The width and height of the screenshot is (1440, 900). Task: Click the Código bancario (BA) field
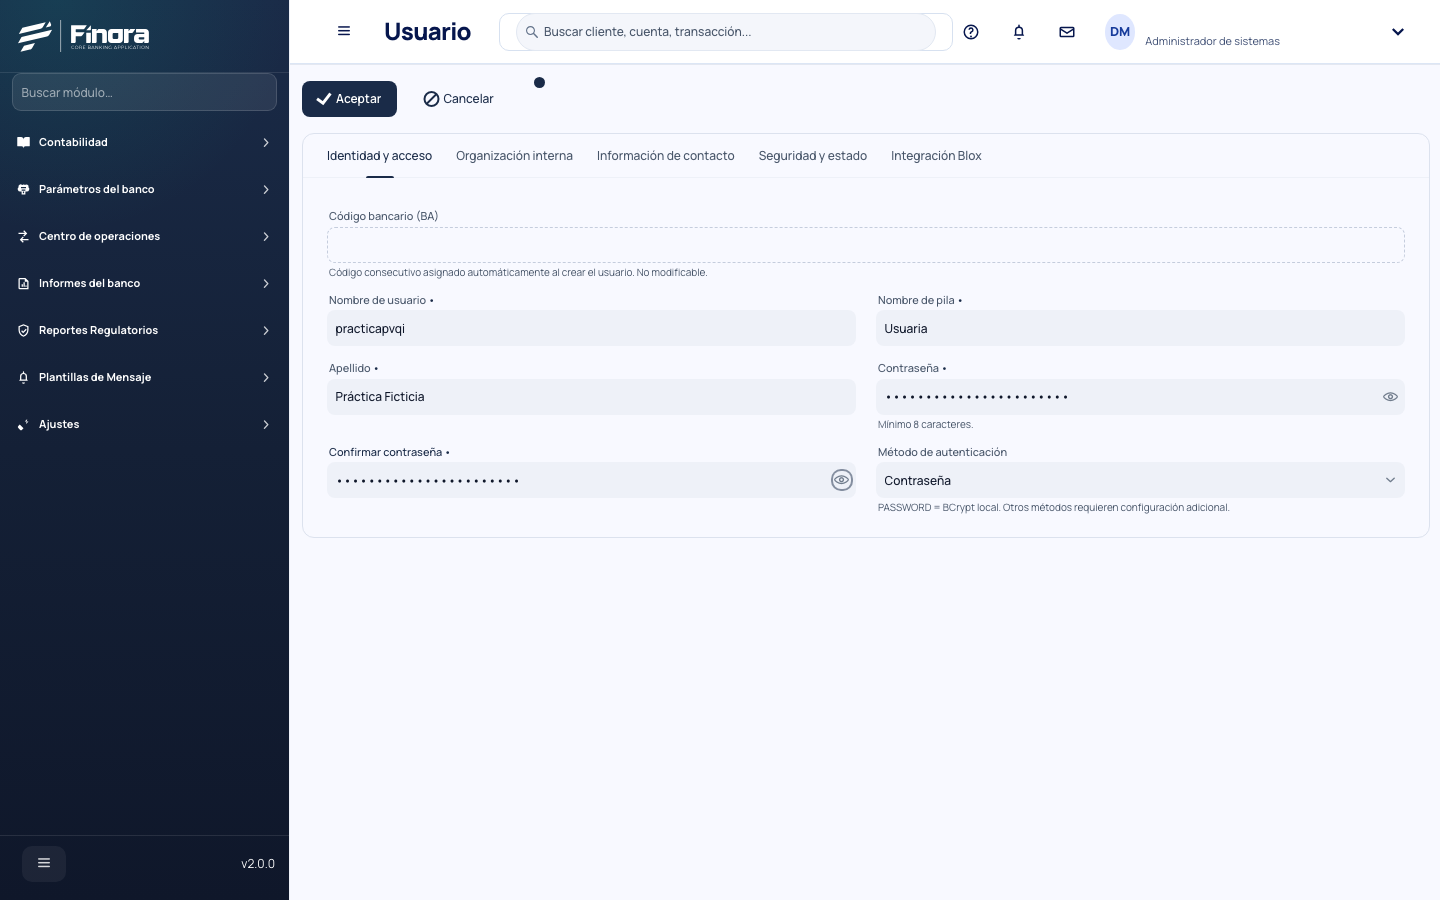tap(866, 245)
